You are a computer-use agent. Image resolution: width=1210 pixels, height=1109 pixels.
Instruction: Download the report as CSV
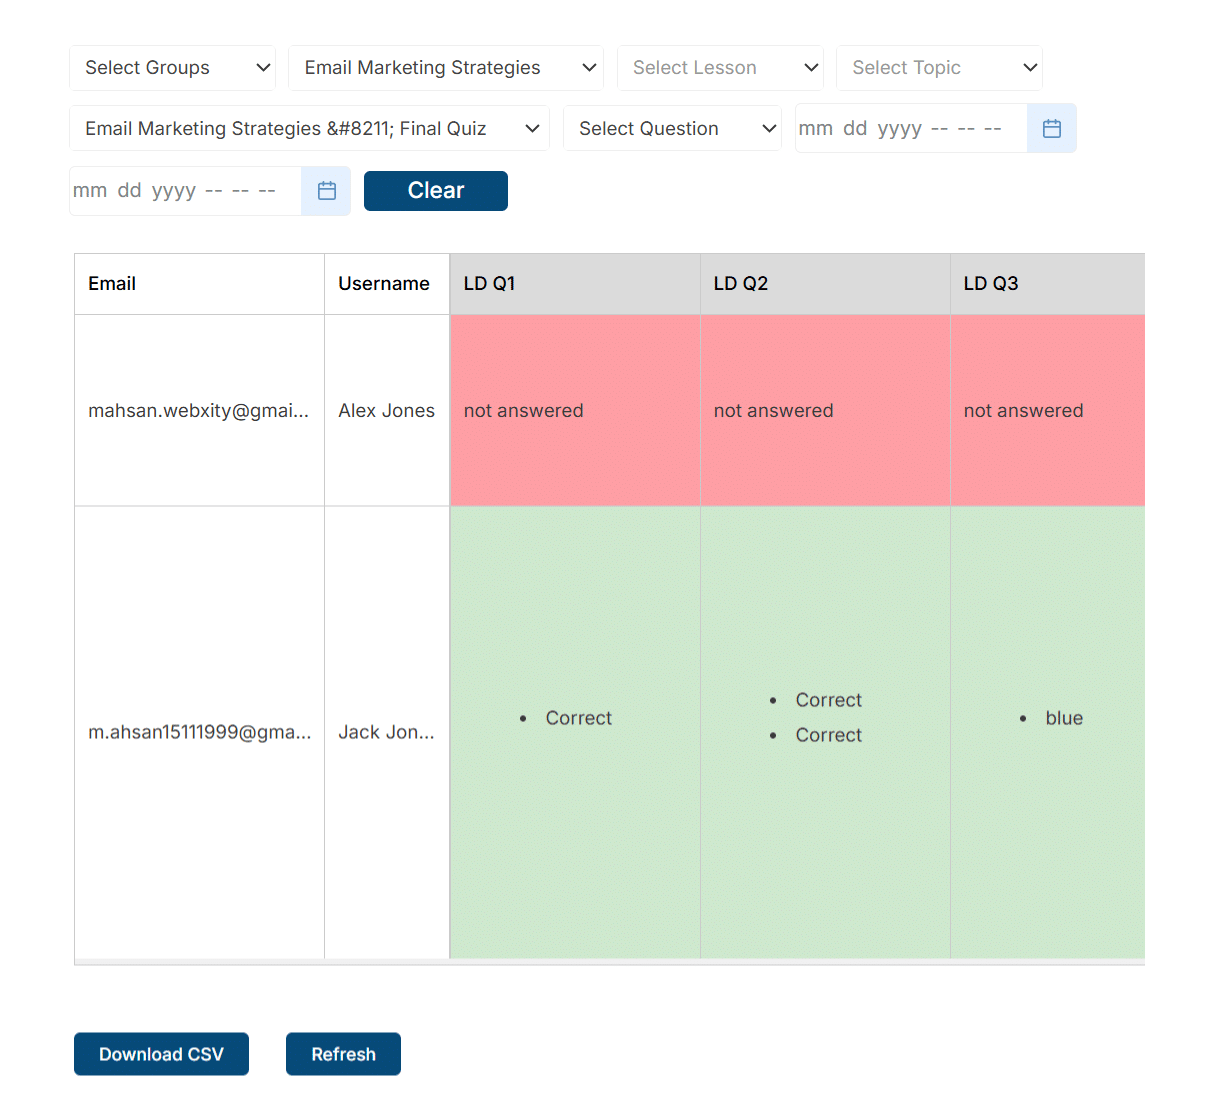[x=161, y=1054]
